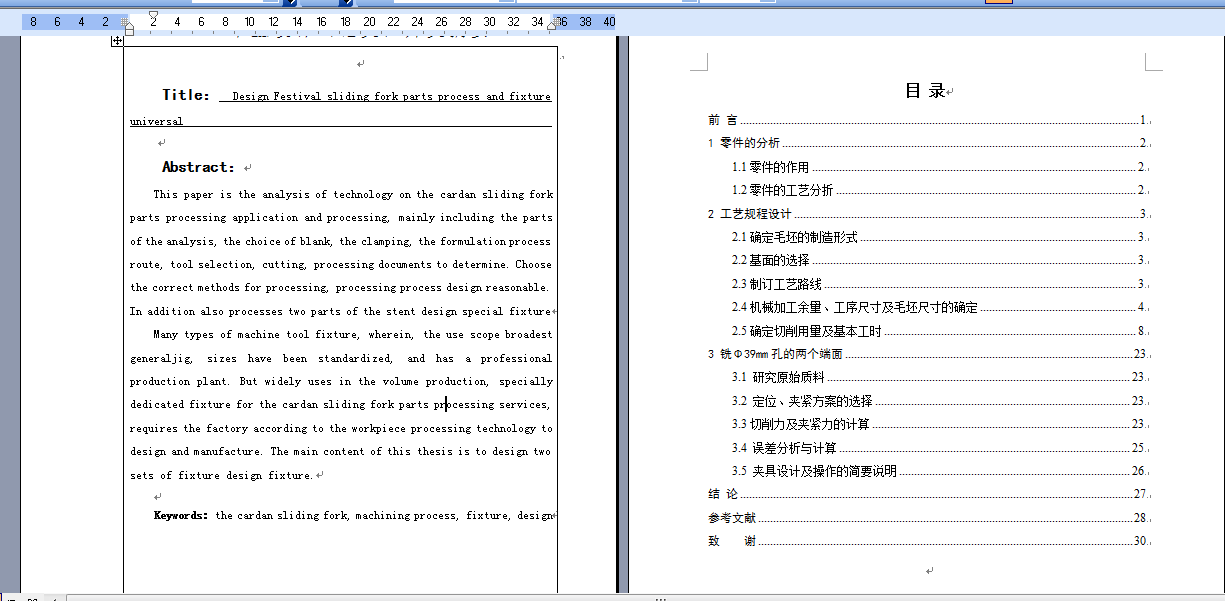The height and width of the screenshot is (601, 1225).
Task: Select the right indent marker on the ruler
Action: tap(552, 25)
